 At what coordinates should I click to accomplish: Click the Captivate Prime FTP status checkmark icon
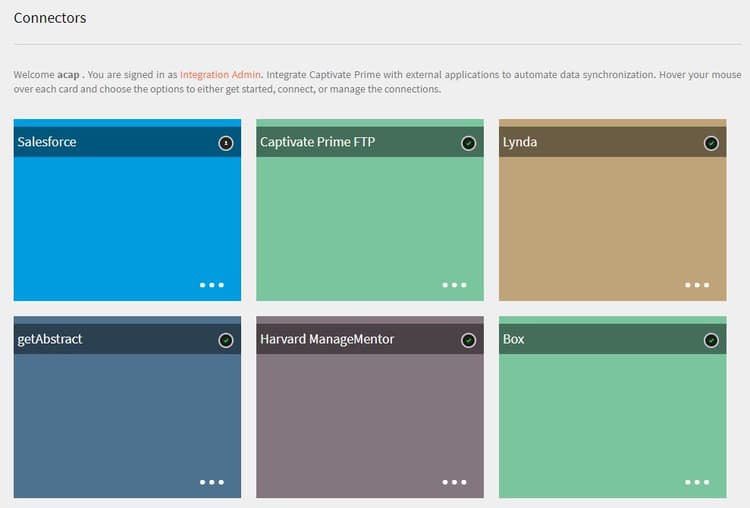[468, 143]
